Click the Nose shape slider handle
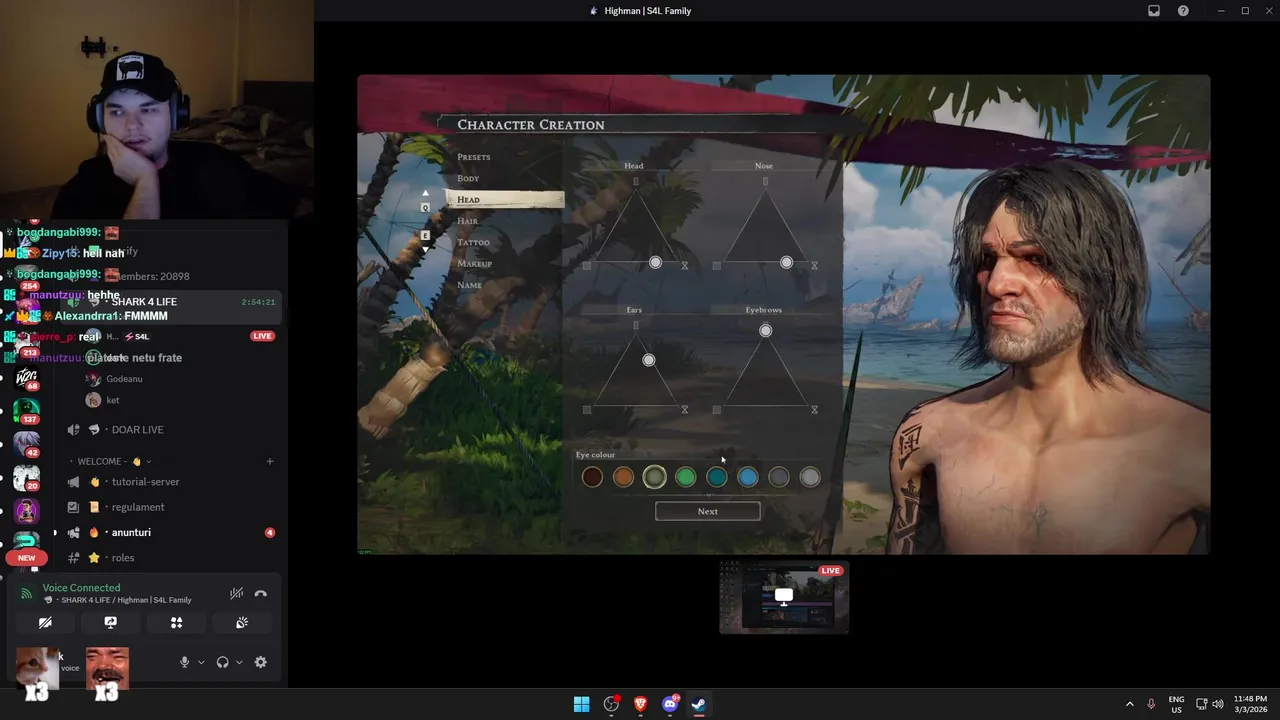The width and height of the screenshot is (1280, 720). tap(786, 262)
